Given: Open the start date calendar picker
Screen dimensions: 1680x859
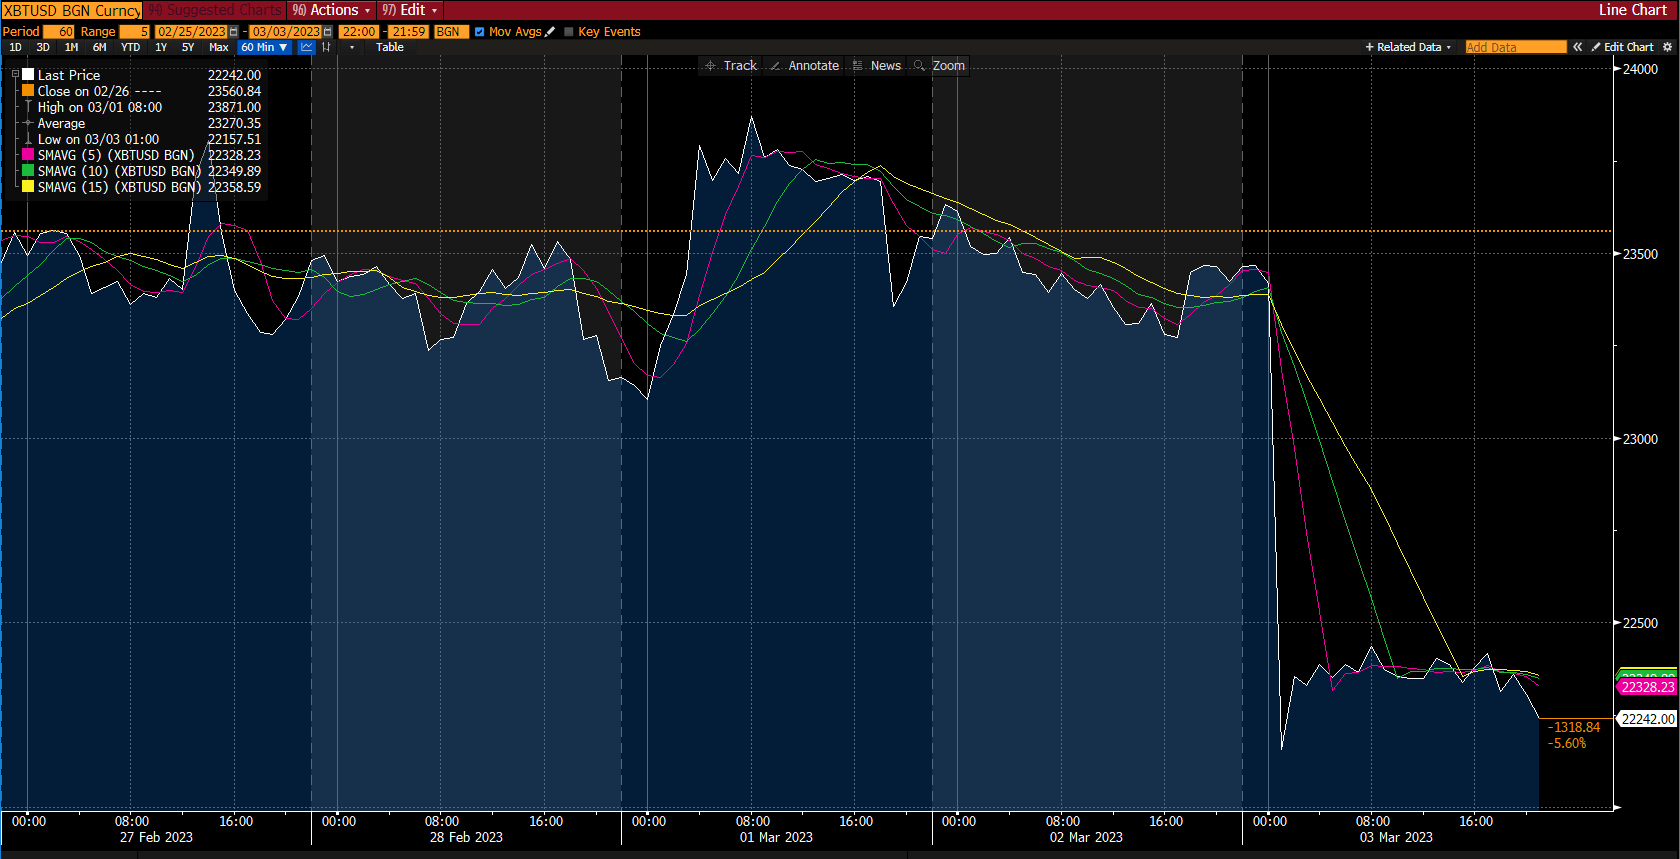Looking at the screenshot, I should click(234, 32).
